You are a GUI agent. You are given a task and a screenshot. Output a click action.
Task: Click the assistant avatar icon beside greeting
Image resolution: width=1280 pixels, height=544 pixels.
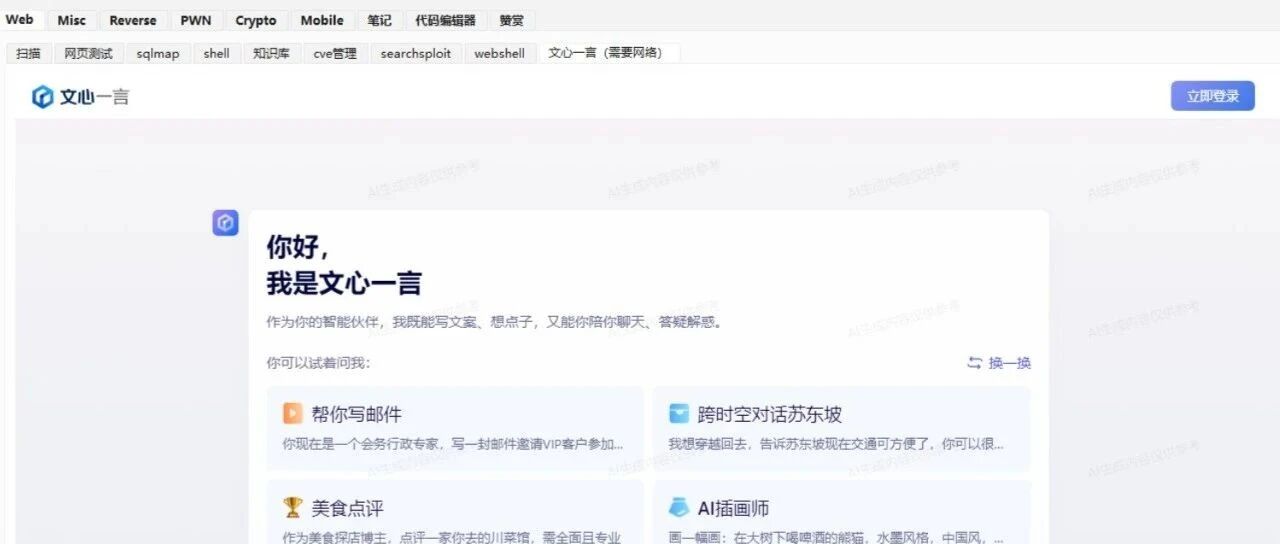(226, 223)
